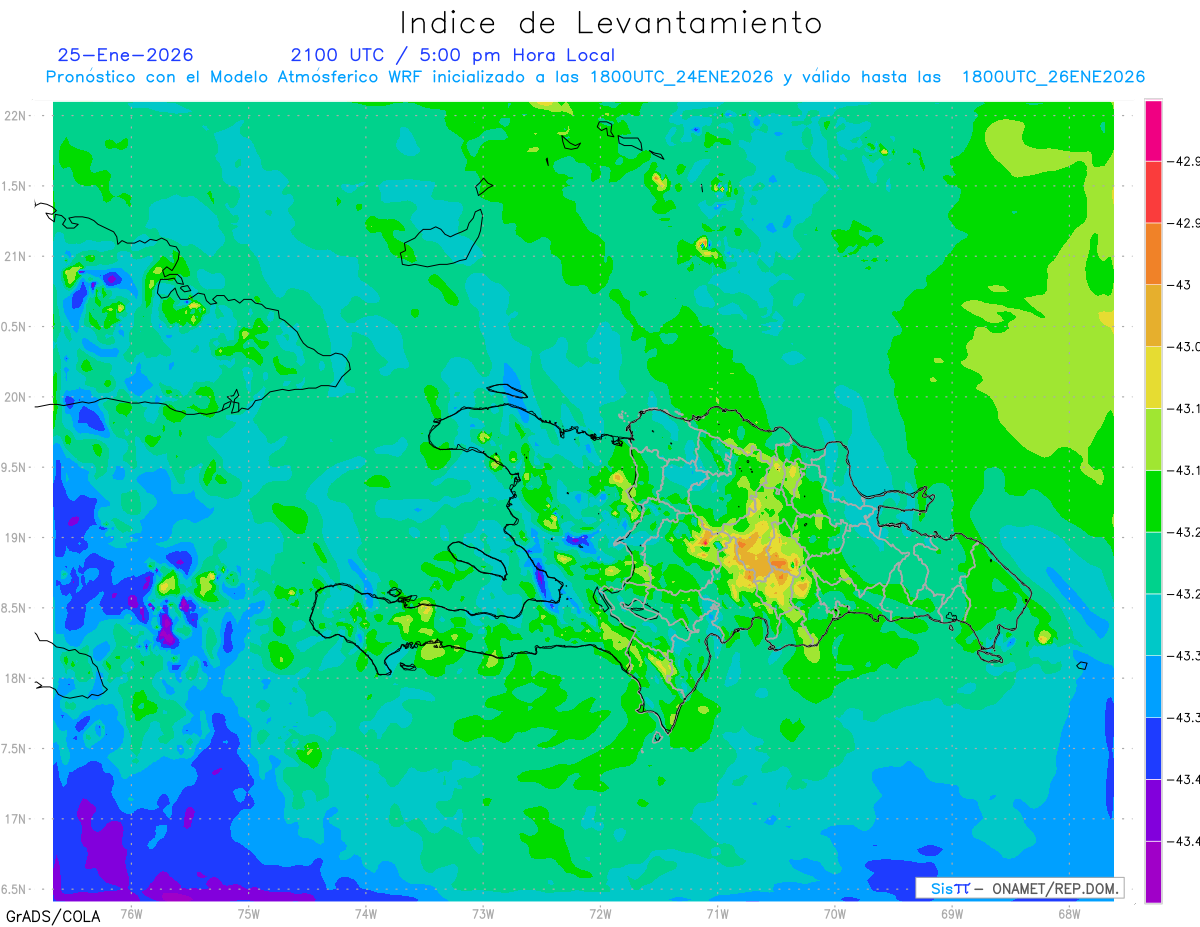Click the "19N" latitude label
Viewport: 1200px width, 927px height.
pos(15,537)
